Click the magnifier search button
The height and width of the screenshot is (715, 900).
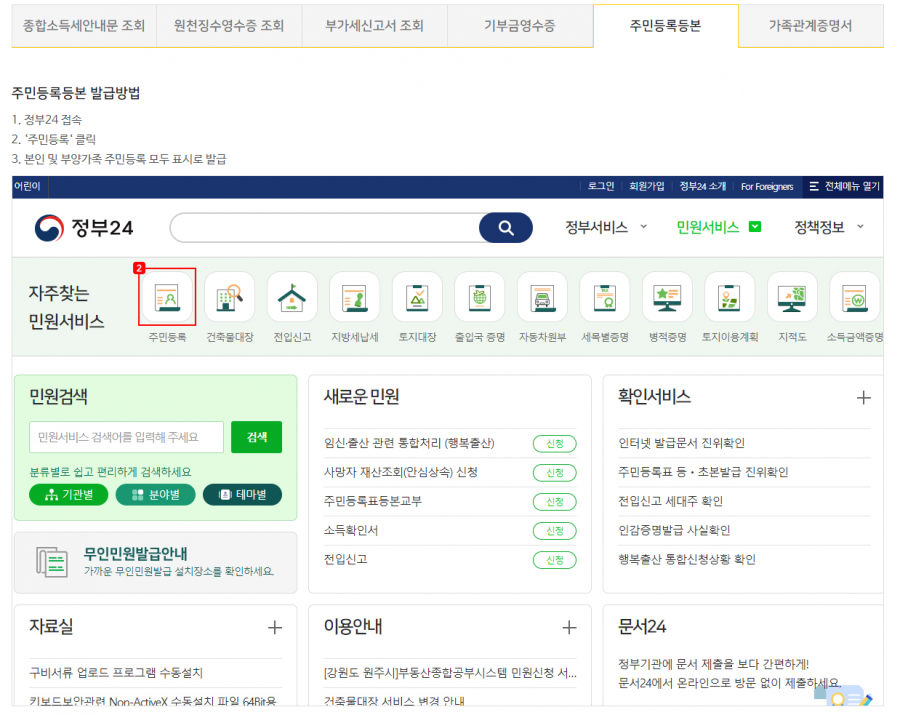506,228
